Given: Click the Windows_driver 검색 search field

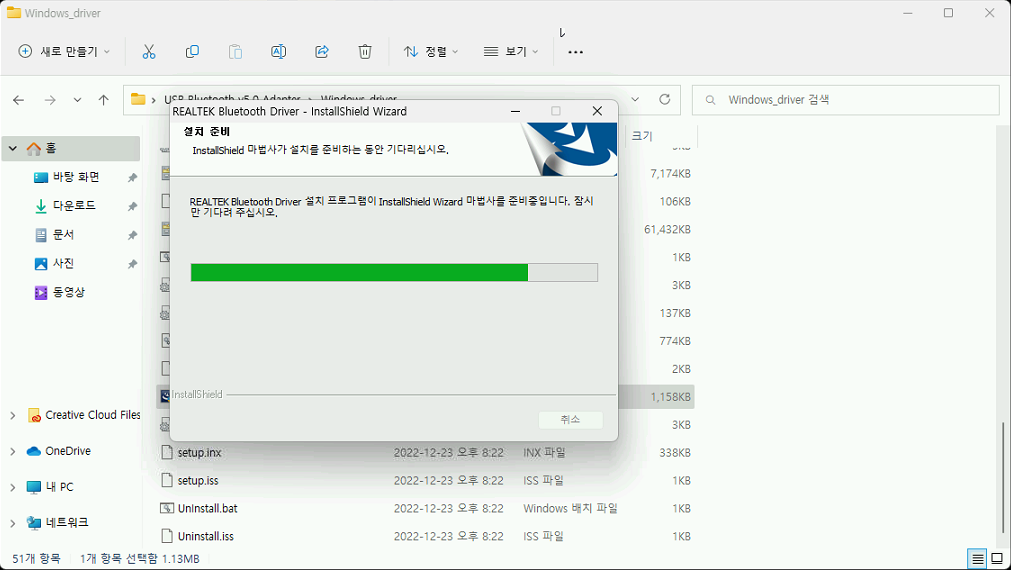Looking at the screenshot, I should [846, 100].
